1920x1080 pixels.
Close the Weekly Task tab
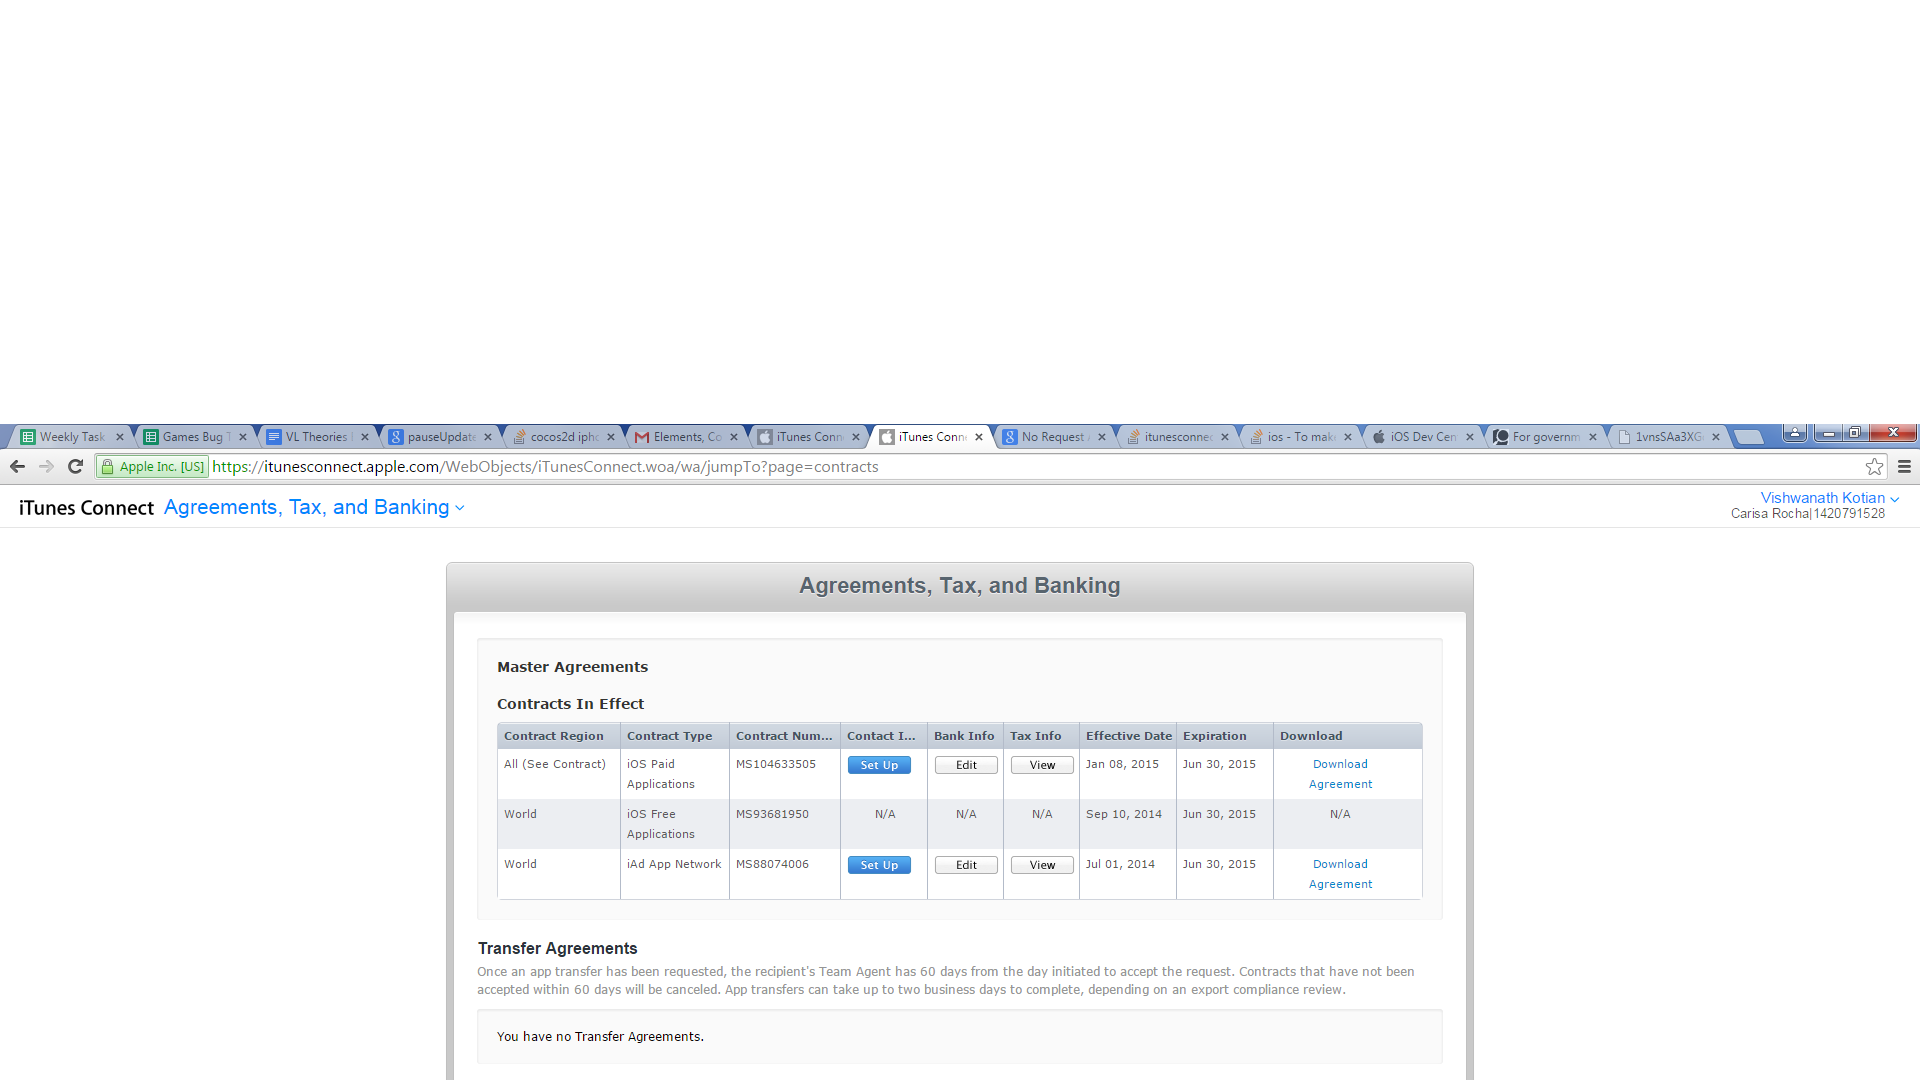(120, 437)
